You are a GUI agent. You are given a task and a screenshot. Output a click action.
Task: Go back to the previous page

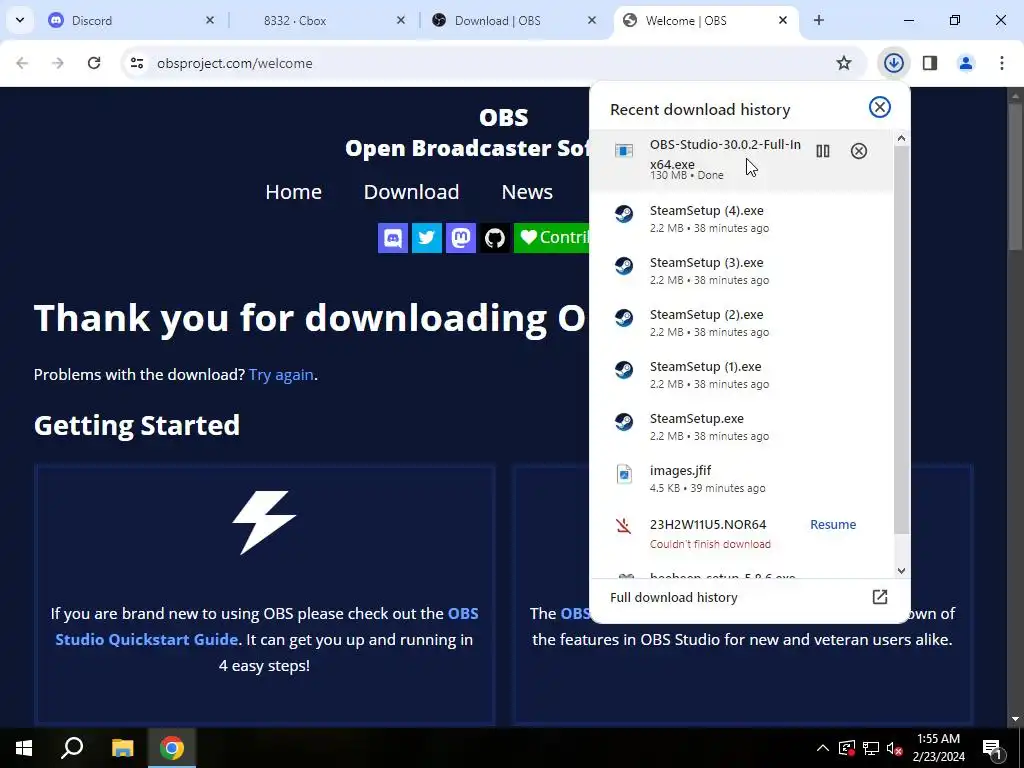(x=22, y=63)
